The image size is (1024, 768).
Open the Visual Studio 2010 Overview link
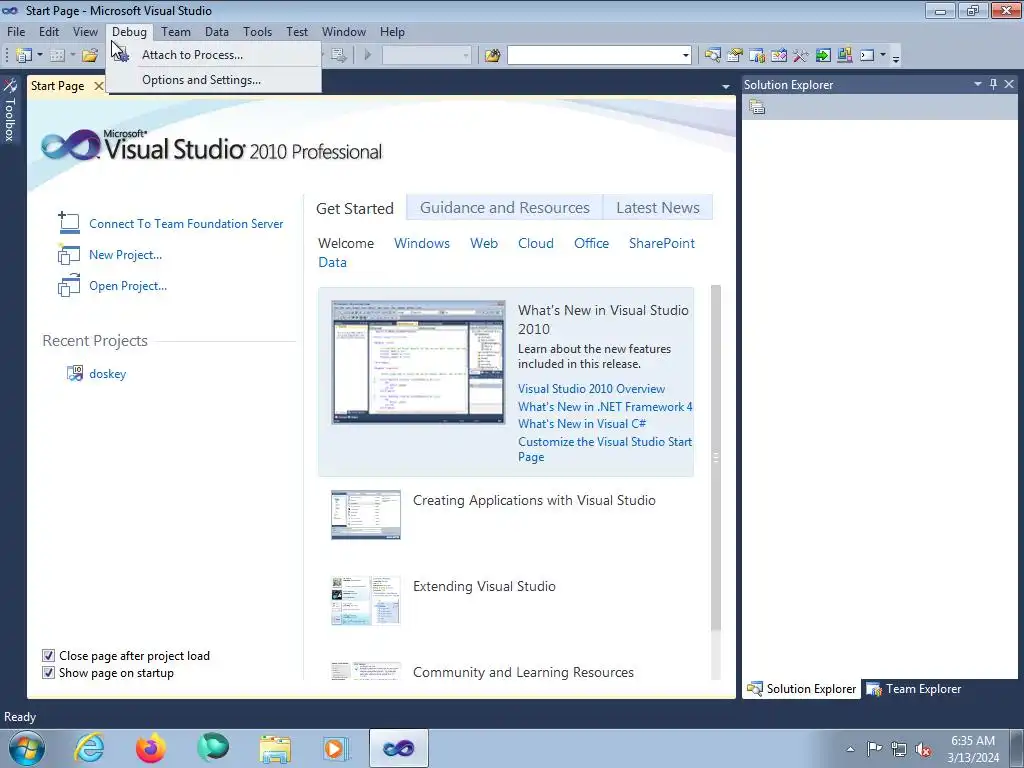click(592, 389)
